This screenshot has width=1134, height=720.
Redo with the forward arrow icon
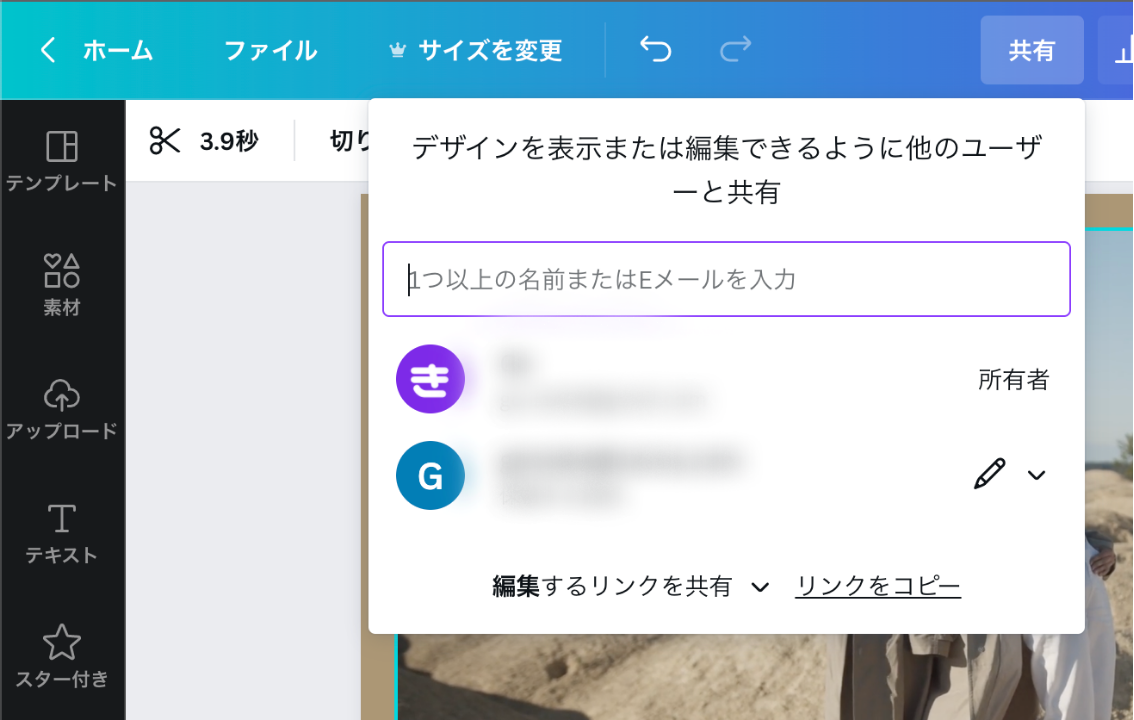pyautogui.click(x=736, y=49)
